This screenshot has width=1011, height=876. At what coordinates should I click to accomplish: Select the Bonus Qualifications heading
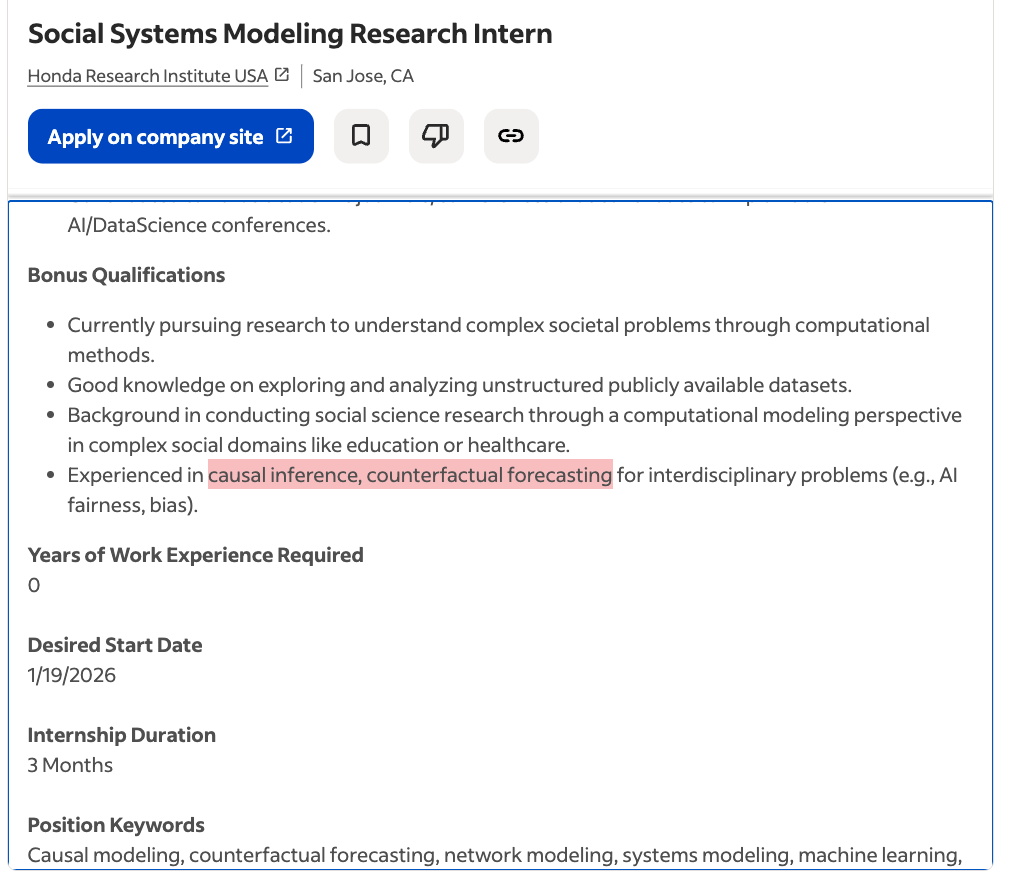pos(127,275)
